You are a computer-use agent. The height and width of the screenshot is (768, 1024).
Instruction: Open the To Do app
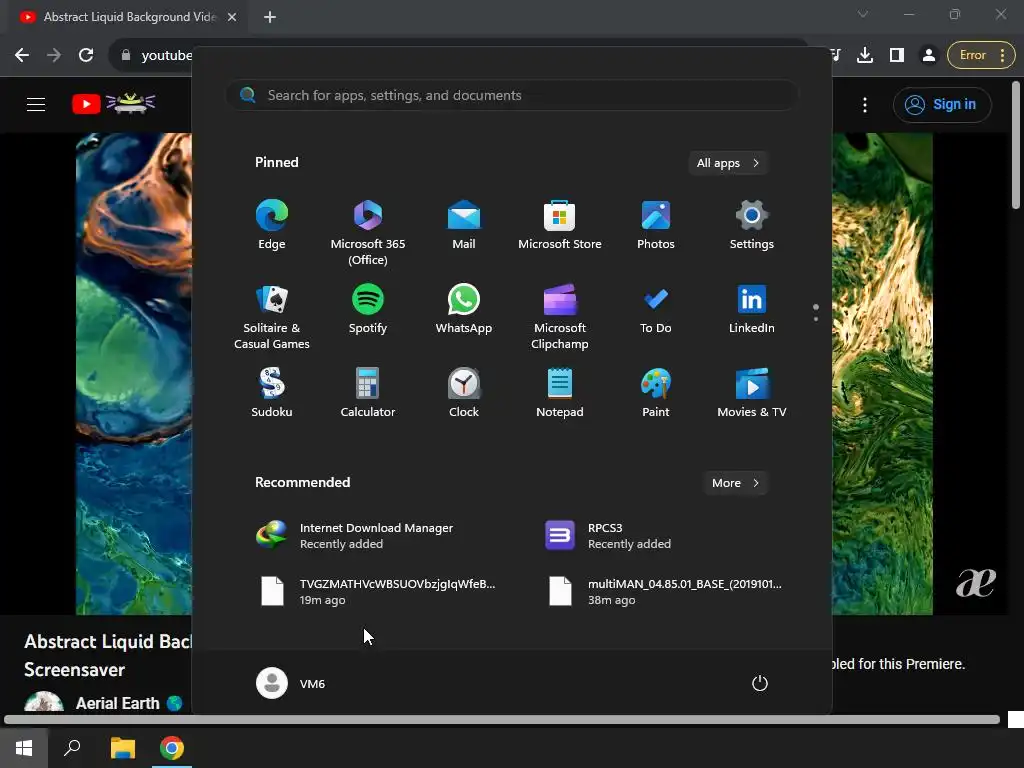click(x=656, y=309)
